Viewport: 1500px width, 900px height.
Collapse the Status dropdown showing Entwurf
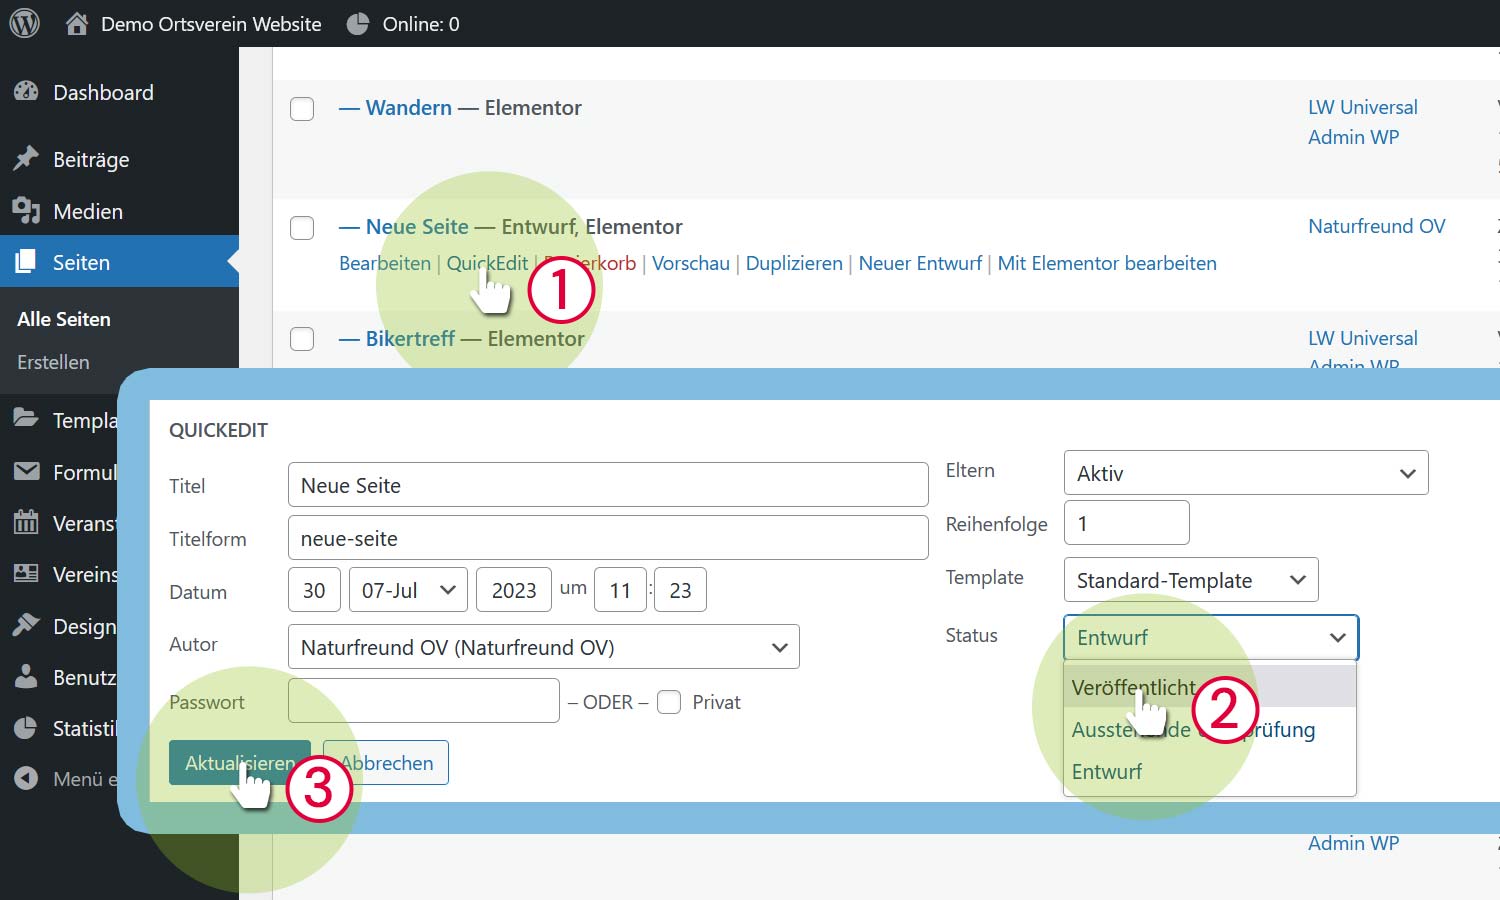(1211, 637)
